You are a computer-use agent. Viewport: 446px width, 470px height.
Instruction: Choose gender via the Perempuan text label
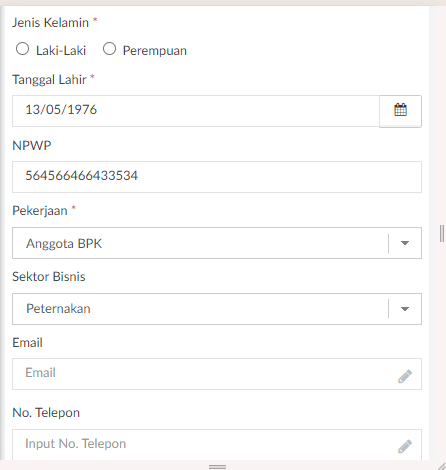155,51
